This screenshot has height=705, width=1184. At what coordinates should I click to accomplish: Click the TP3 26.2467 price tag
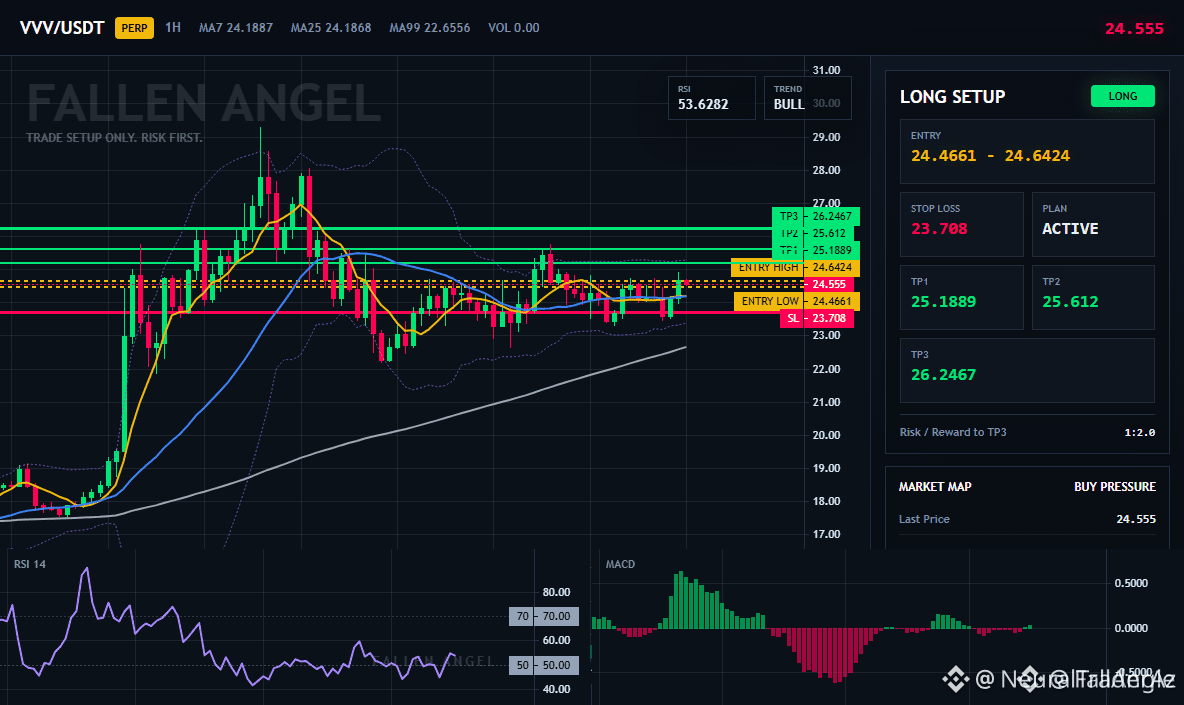(x=816, y=216)
